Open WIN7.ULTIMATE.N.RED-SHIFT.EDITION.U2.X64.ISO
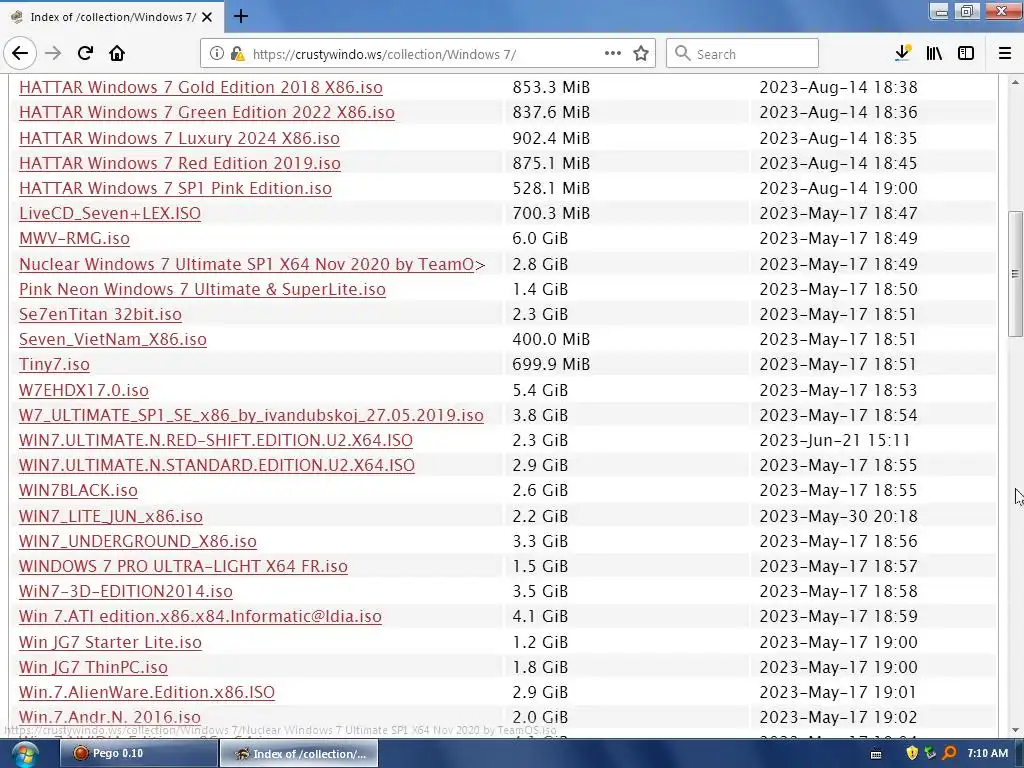This screenshot has width=1024, height=768. [x=216, y=440]
